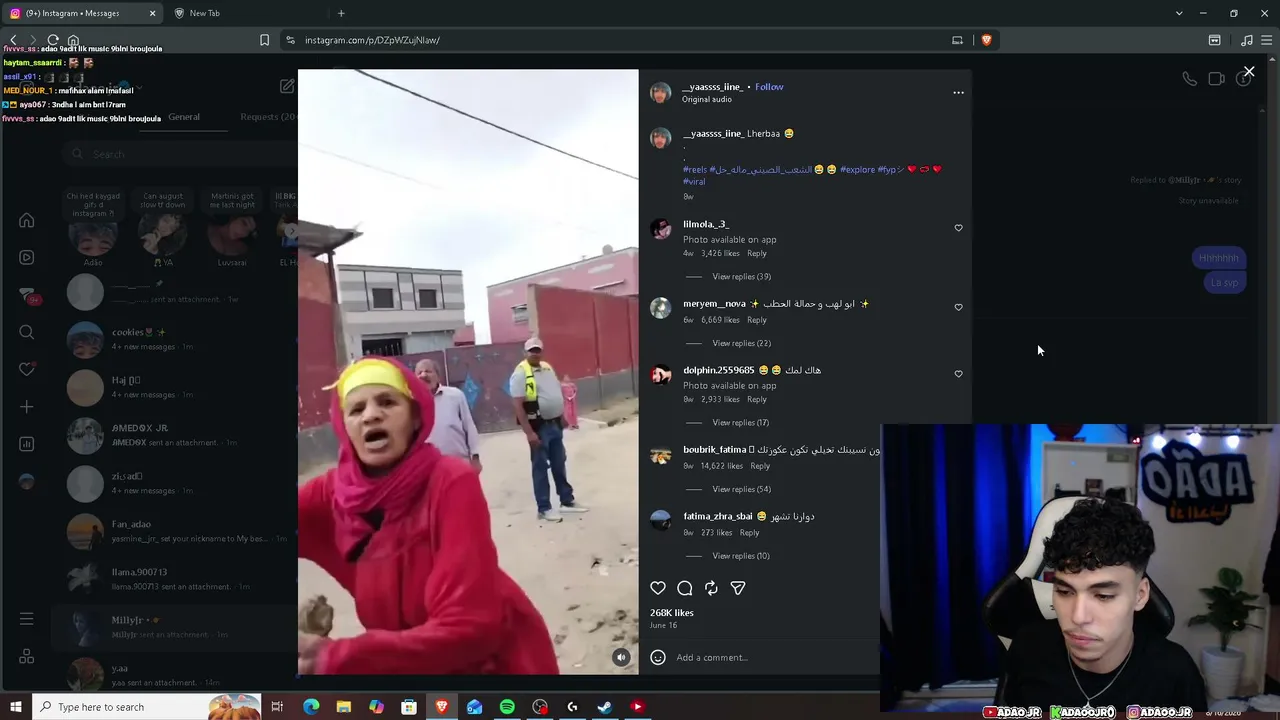The width and height of the screenshot is (1280, 720).
Task: Close the post overlay with the X
Action: click(x=1249, y=72)
